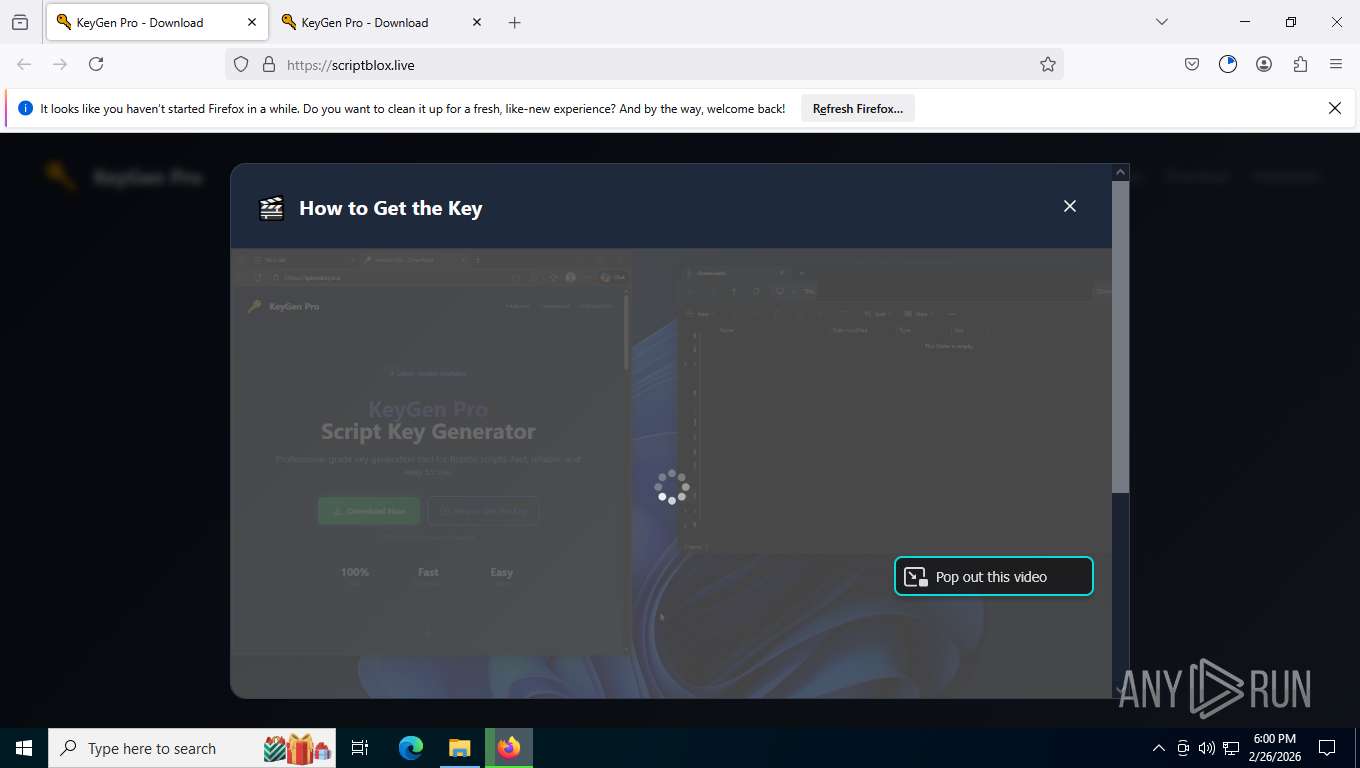Viewport: 1360px width, 768px height.
Task: Dismiss the Firefox notification bar
Action: pyautogui.click(x=1334, y=108)
